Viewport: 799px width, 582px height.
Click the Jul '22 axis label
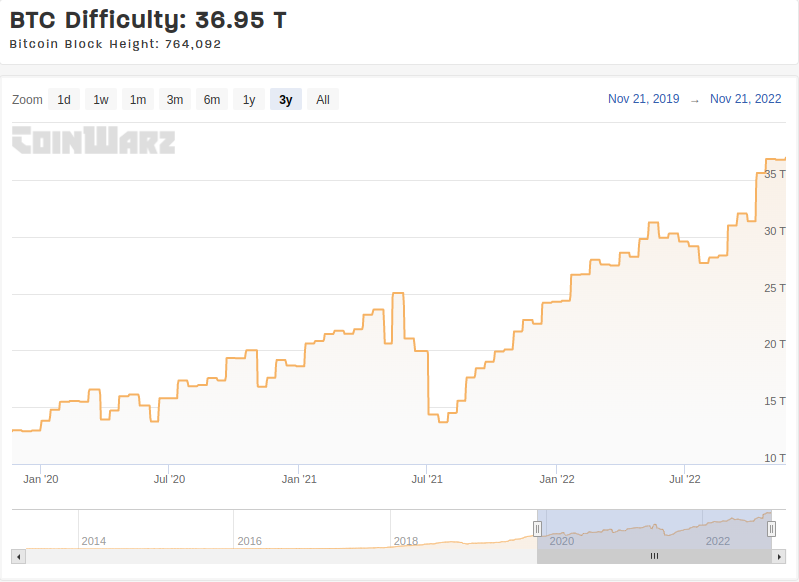[685, 480]
